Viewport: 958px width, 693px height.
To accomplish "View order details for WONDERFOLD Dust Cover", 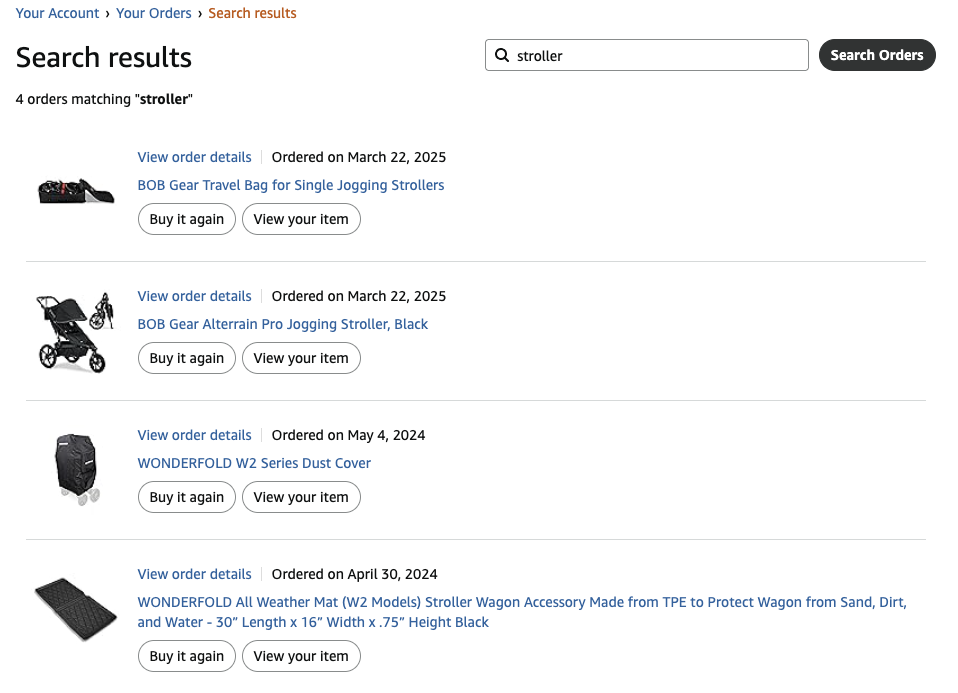I will click(194, 435).
